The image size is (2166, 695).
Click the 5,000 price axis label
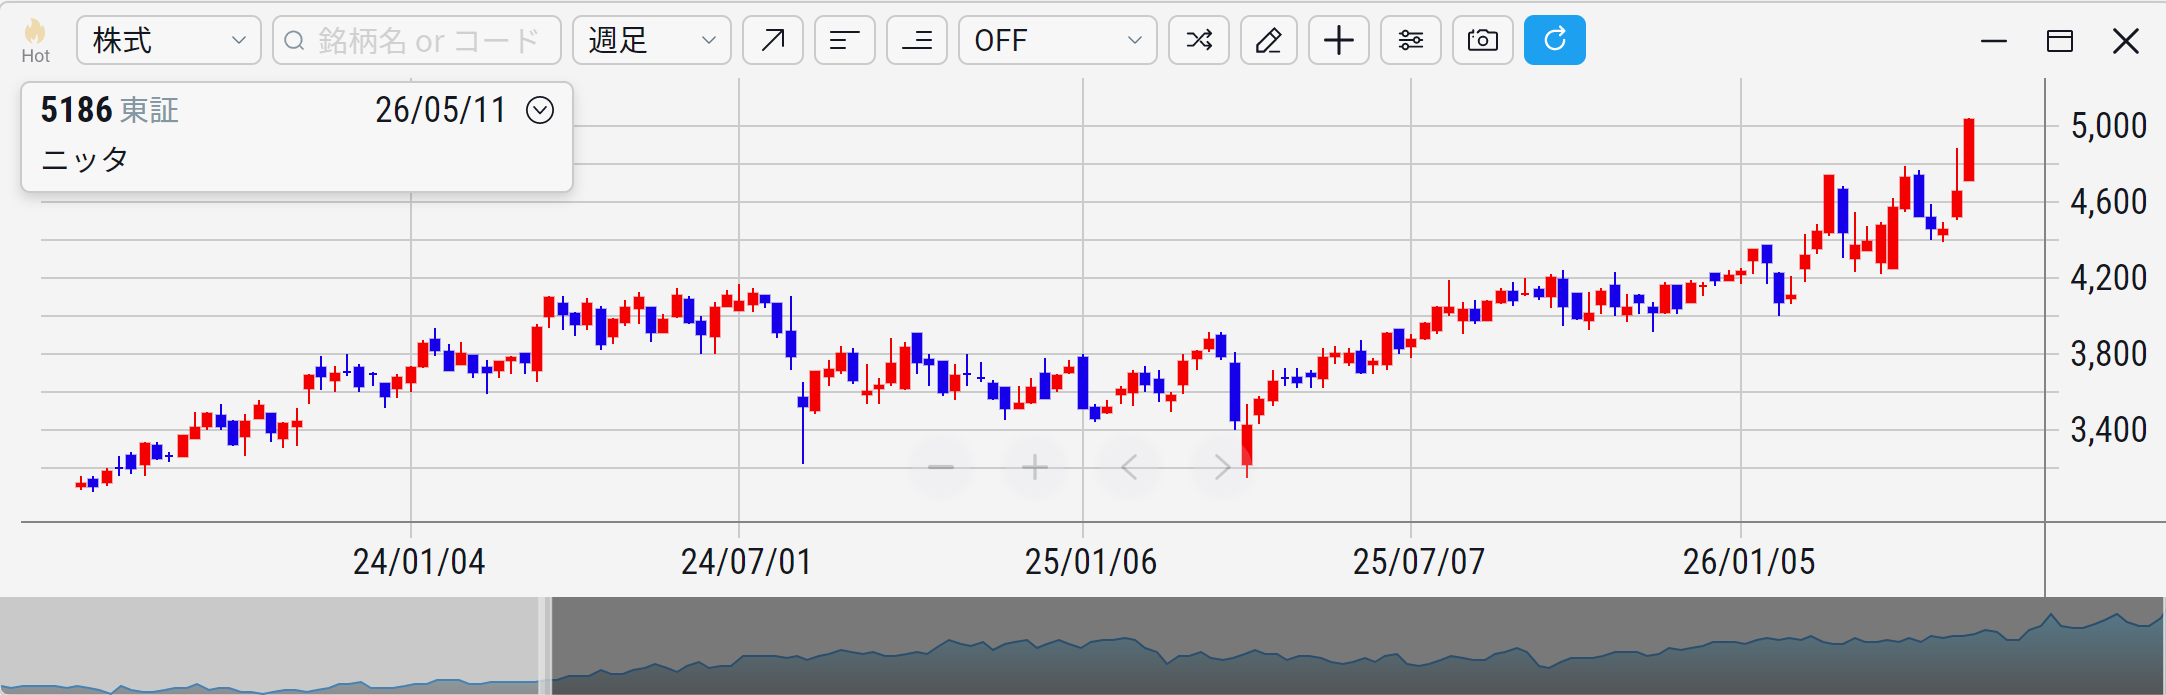pos(2108,126)
